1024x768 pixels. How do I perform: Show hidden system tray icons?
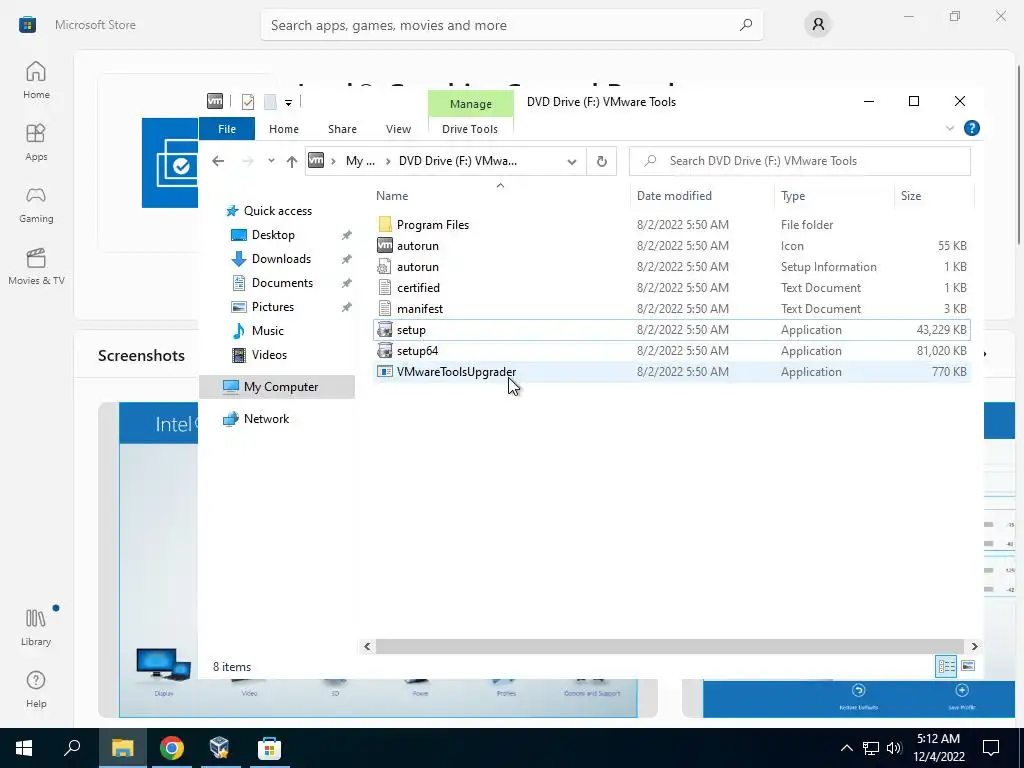click(x=846, y=748)
